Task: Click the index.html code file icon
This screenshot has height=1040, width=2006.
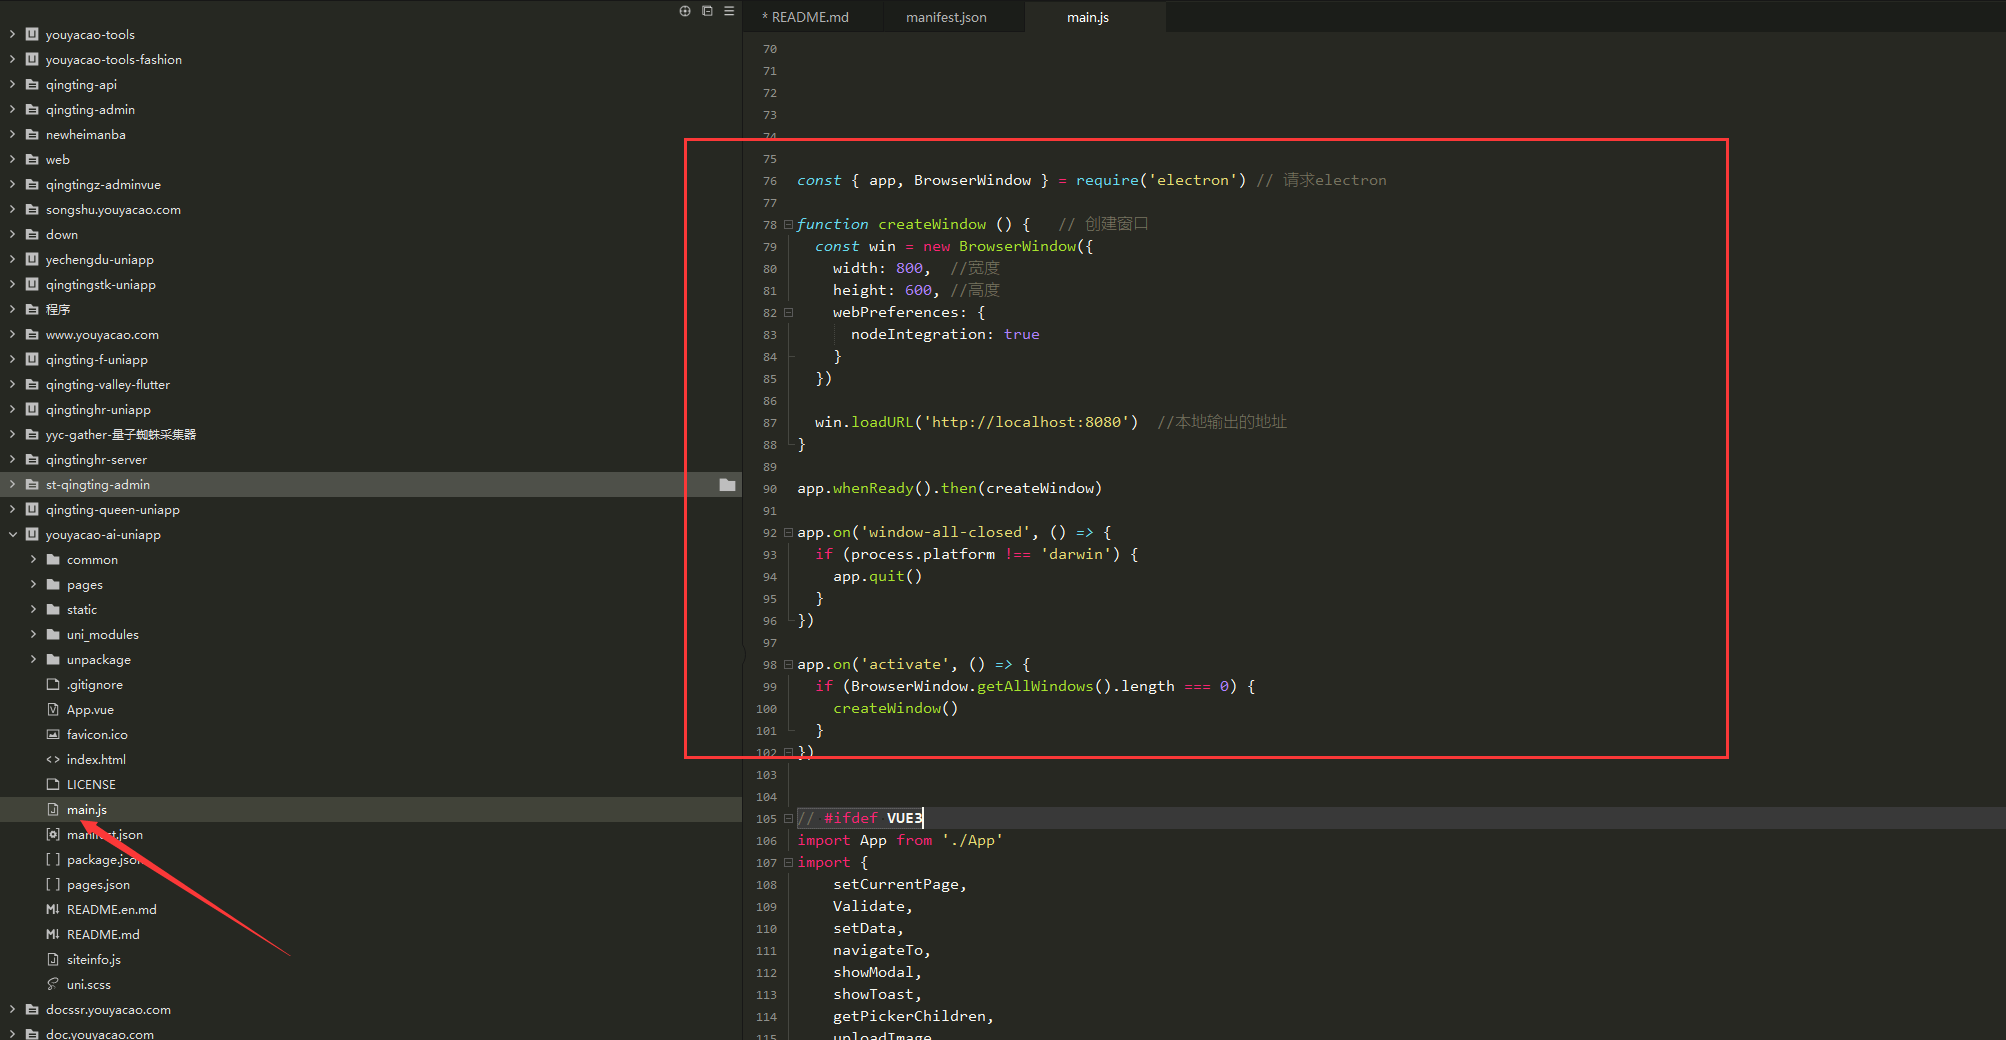Action: [x=53, y=759]
